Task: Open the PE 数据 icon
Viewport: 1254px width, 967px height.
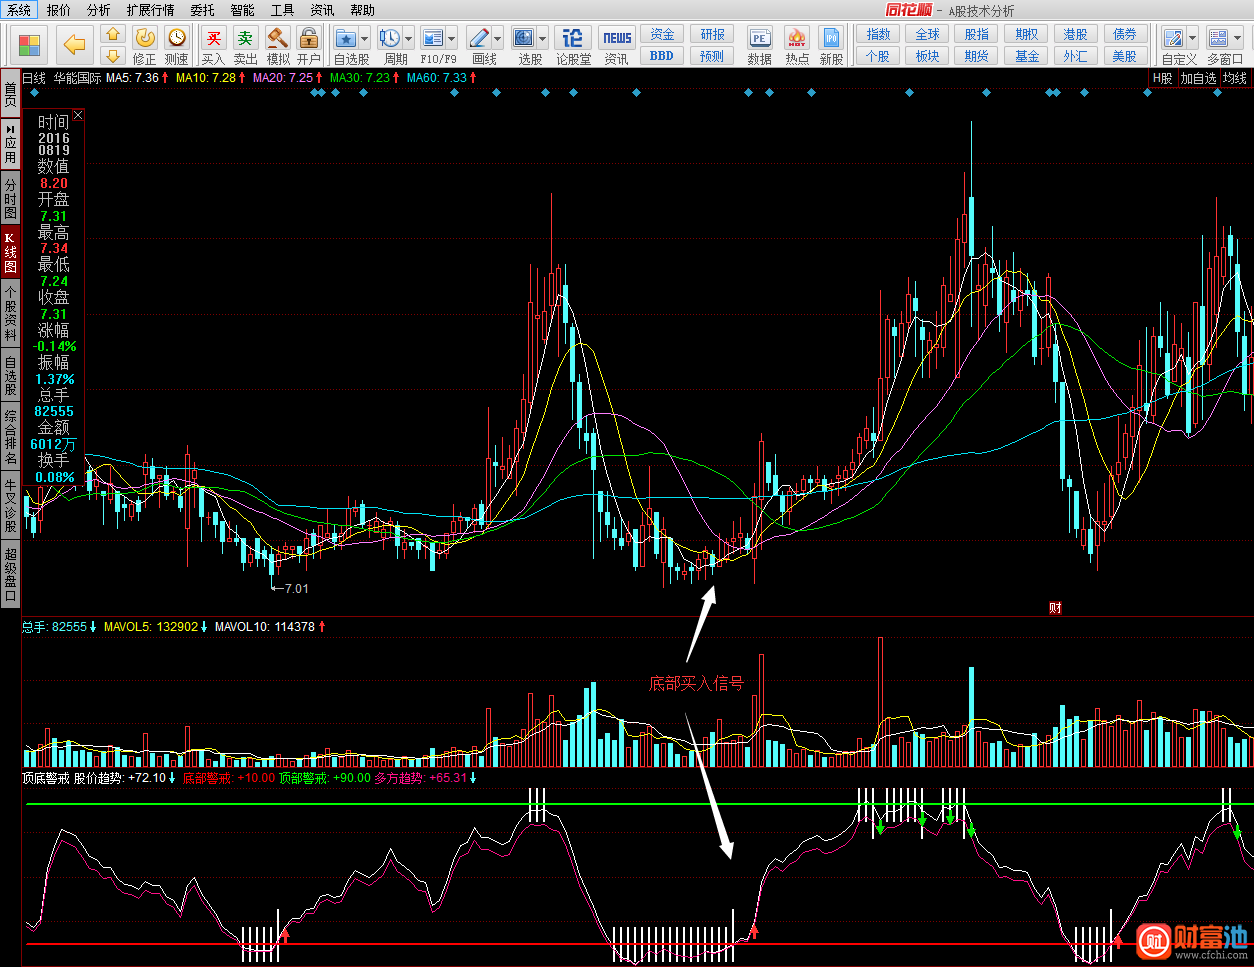Action: click(759, 38)
